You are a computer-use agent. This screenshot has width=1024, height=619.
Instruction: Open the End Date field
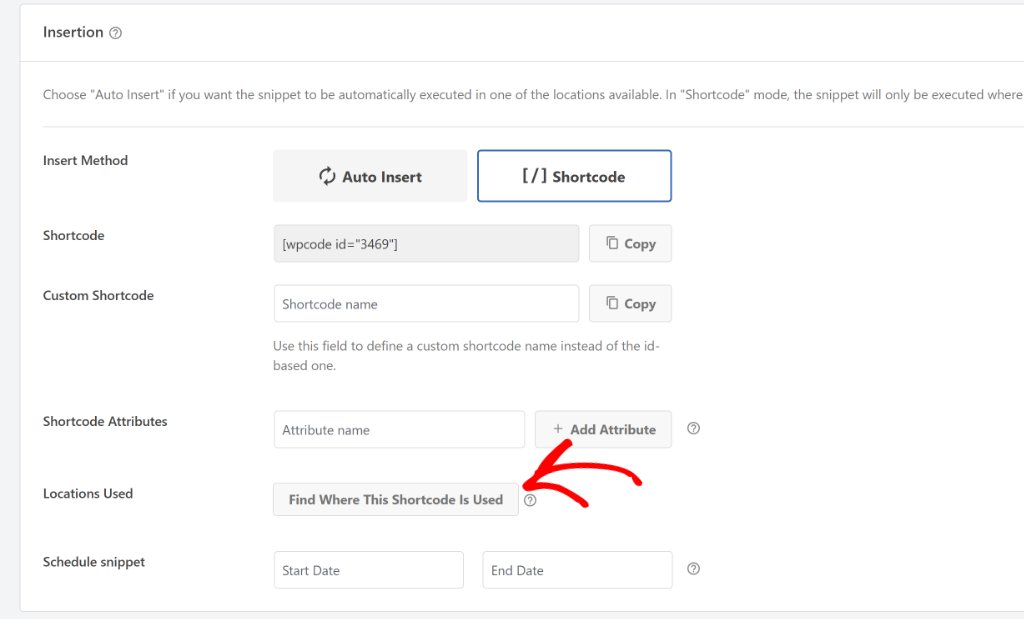pos(577,570)
